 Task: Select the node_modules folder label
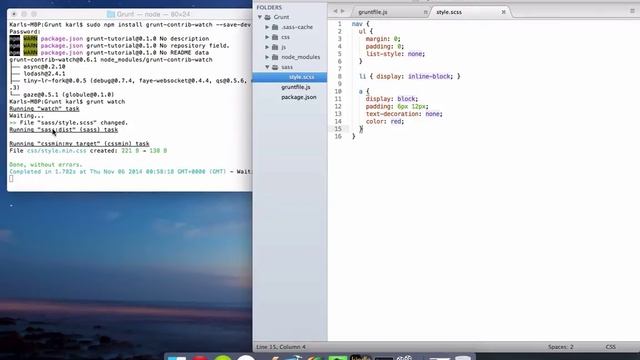click(x=300, y=57)
